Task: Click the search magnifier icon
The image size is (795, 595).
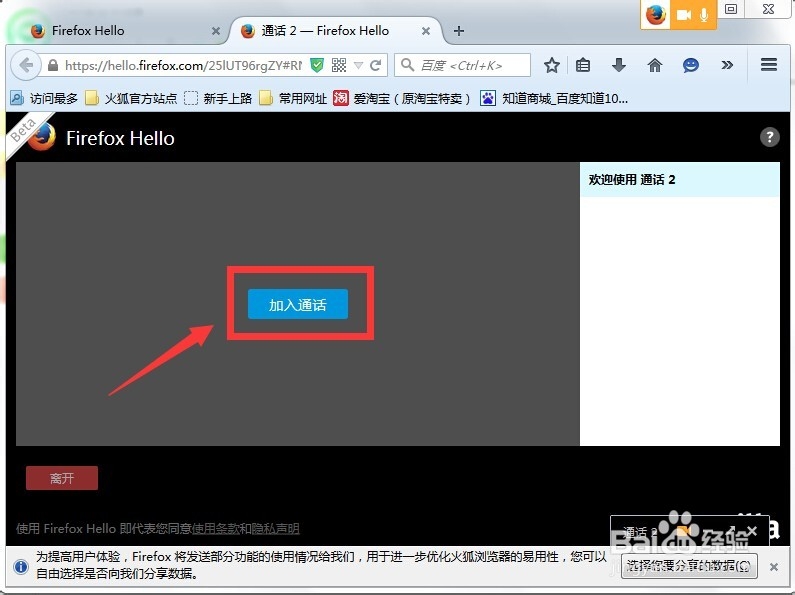Action: (407, 65)
